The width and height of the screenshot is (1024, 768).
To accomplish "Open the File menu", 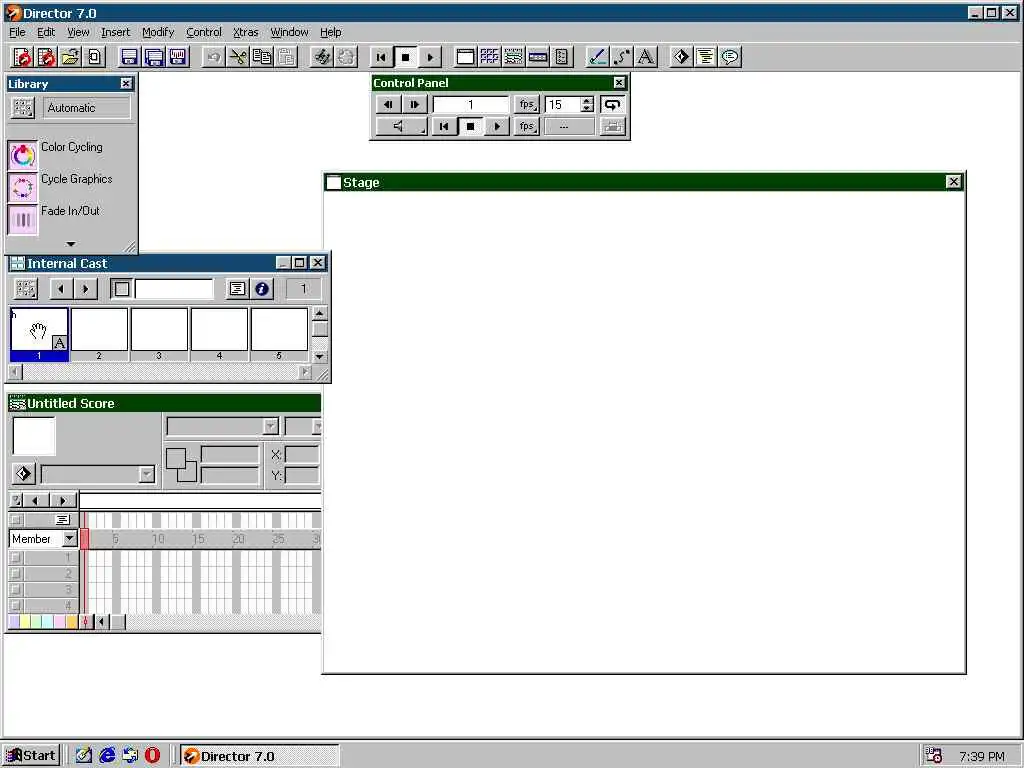I will [x=17, y=32].
